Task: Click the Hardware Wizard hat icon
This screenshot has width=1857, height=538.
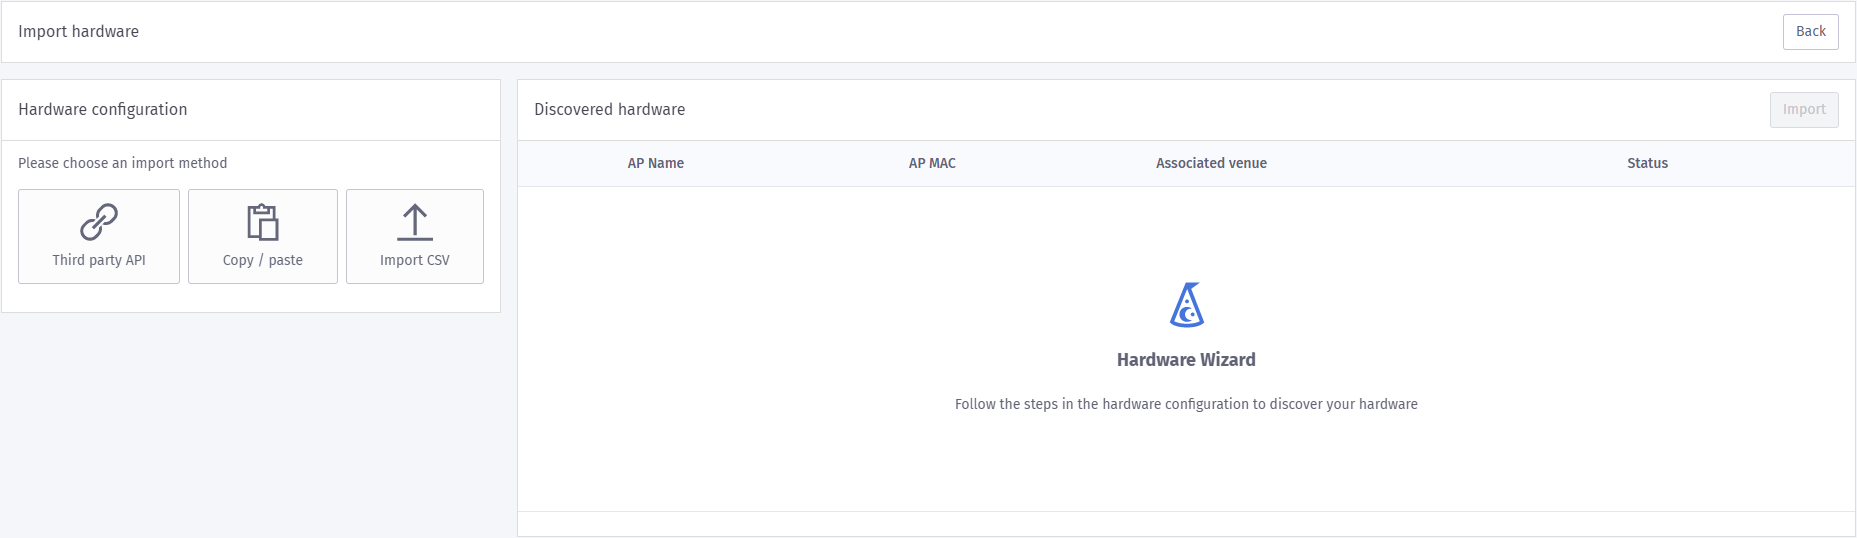Action: [1186, 305]
